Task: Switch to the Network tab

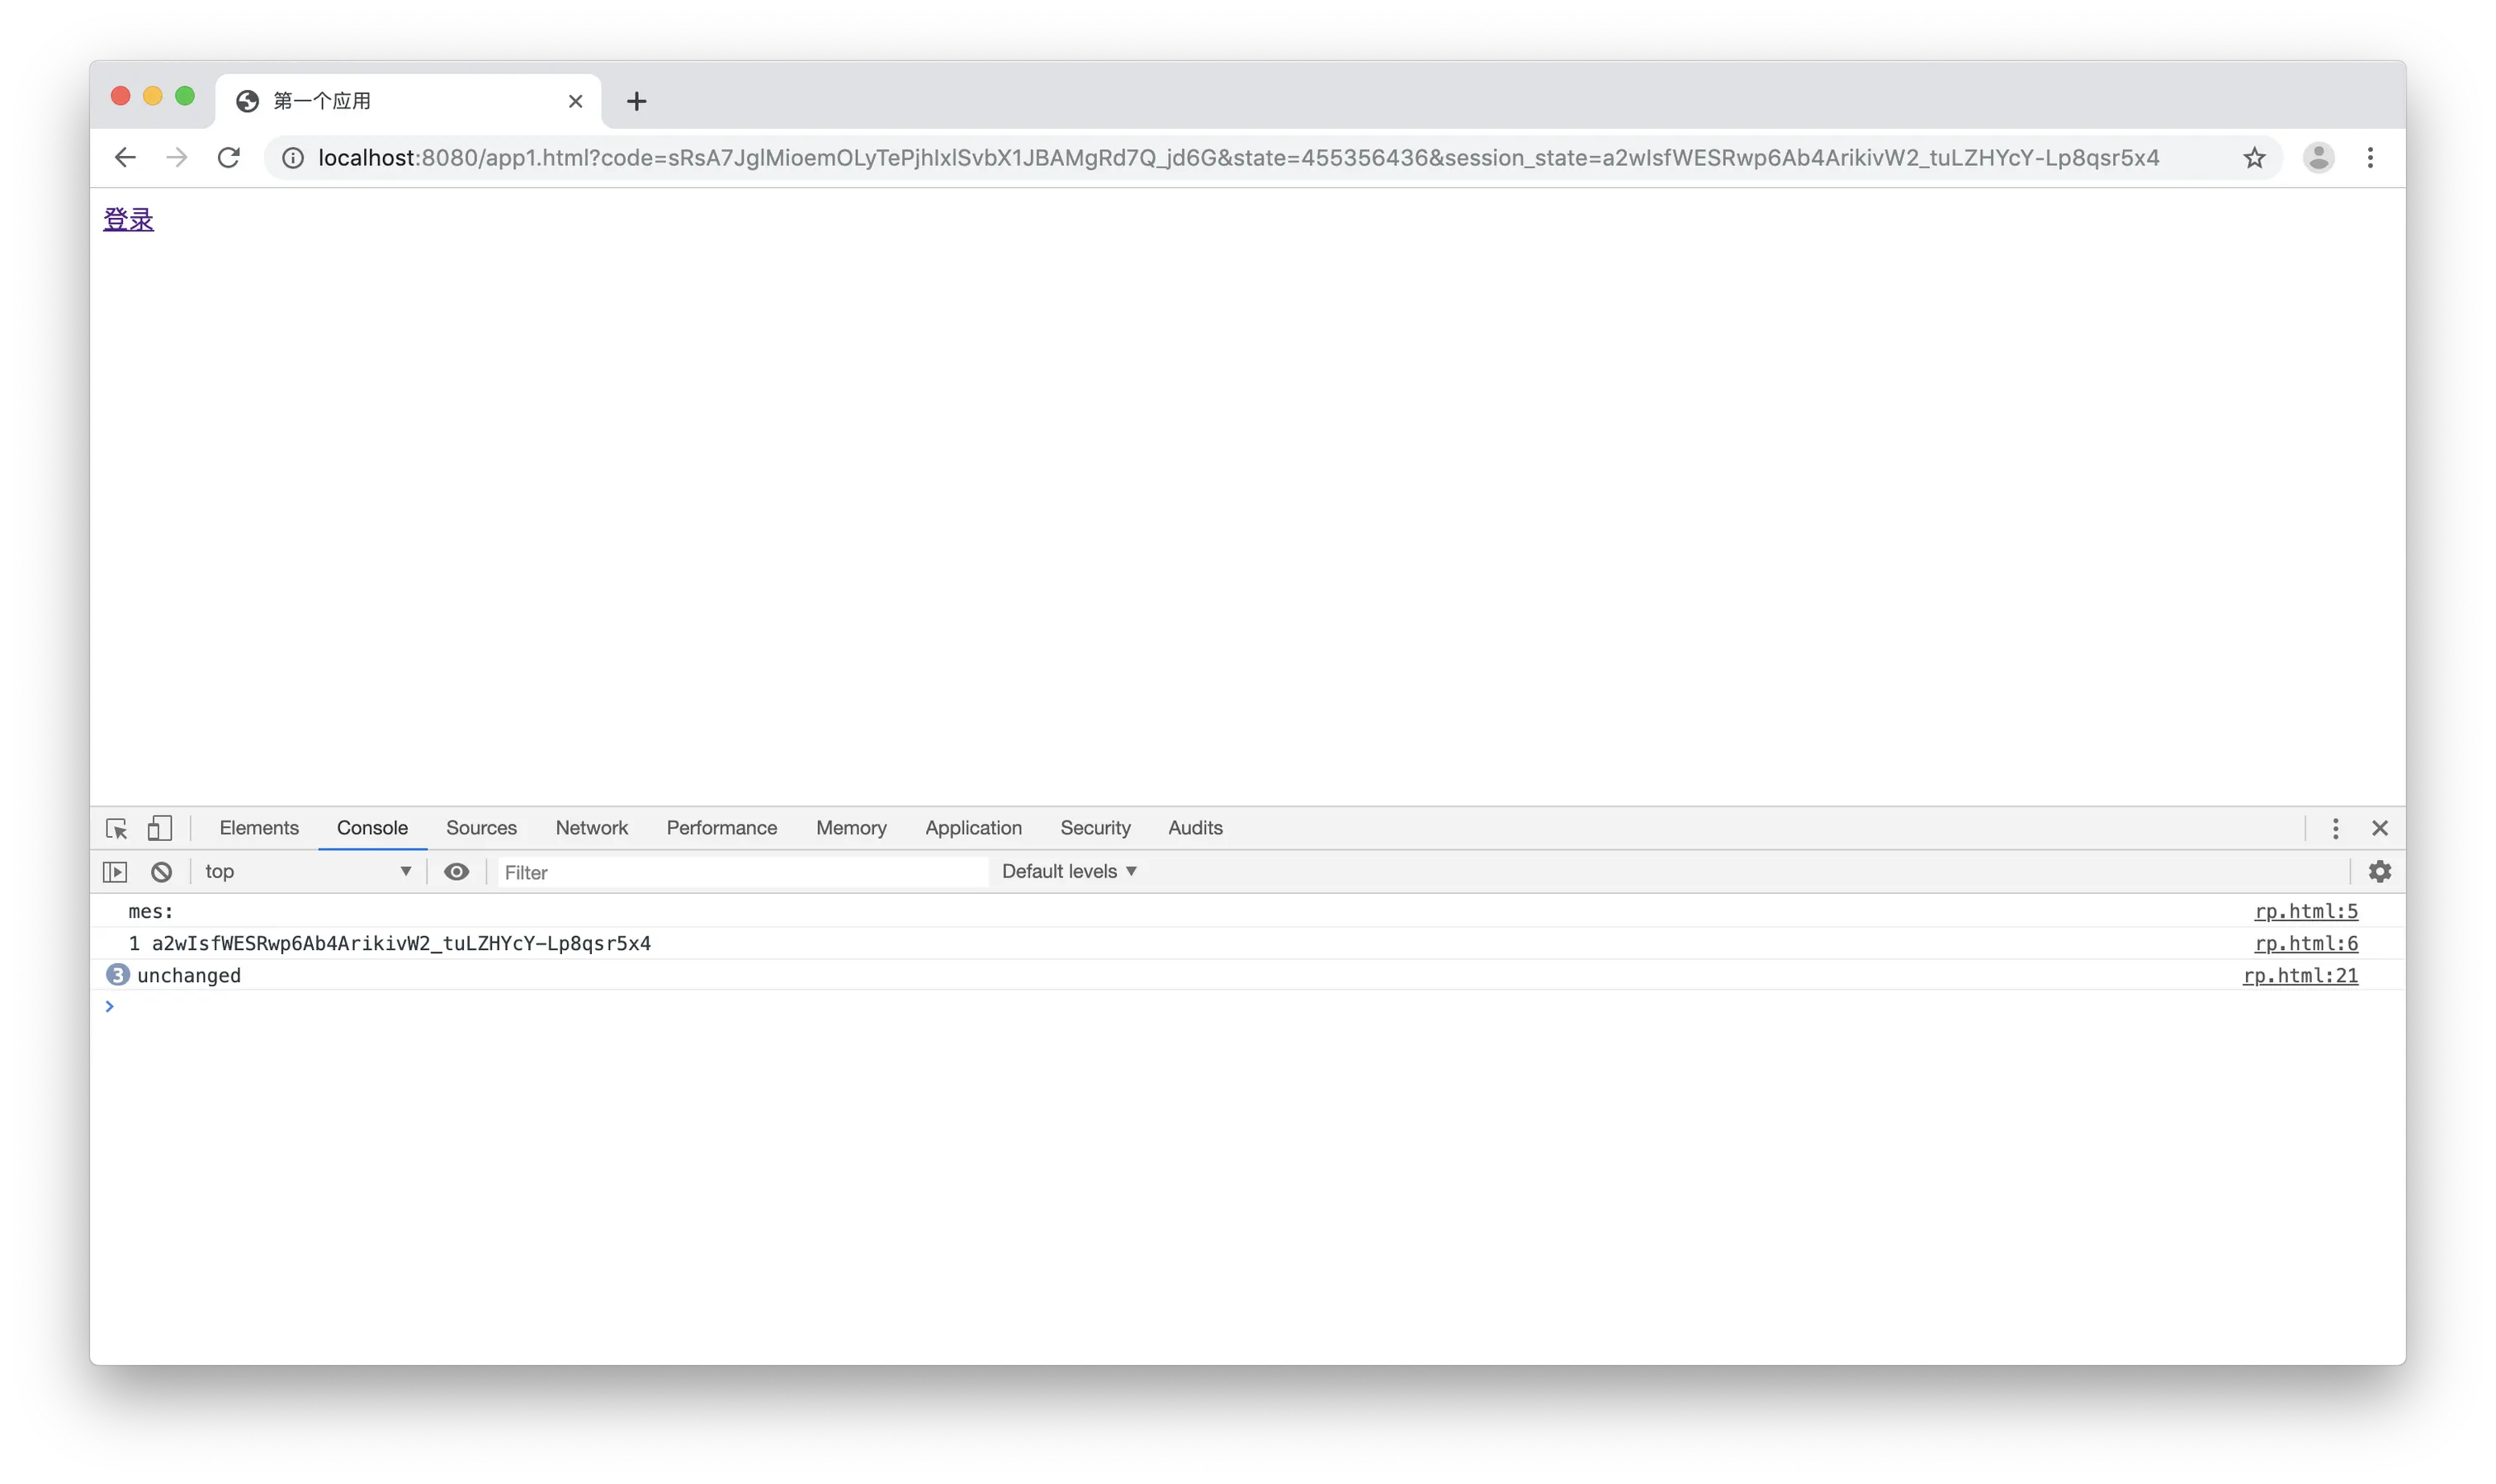Action: (591, 829)
